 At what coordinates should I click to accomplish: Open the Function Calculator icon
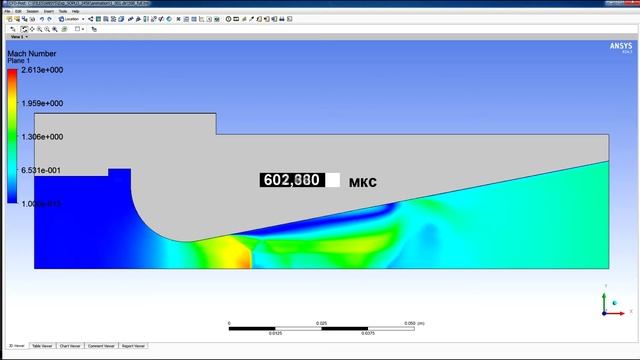pyautogui.click(x=259, y=19)
